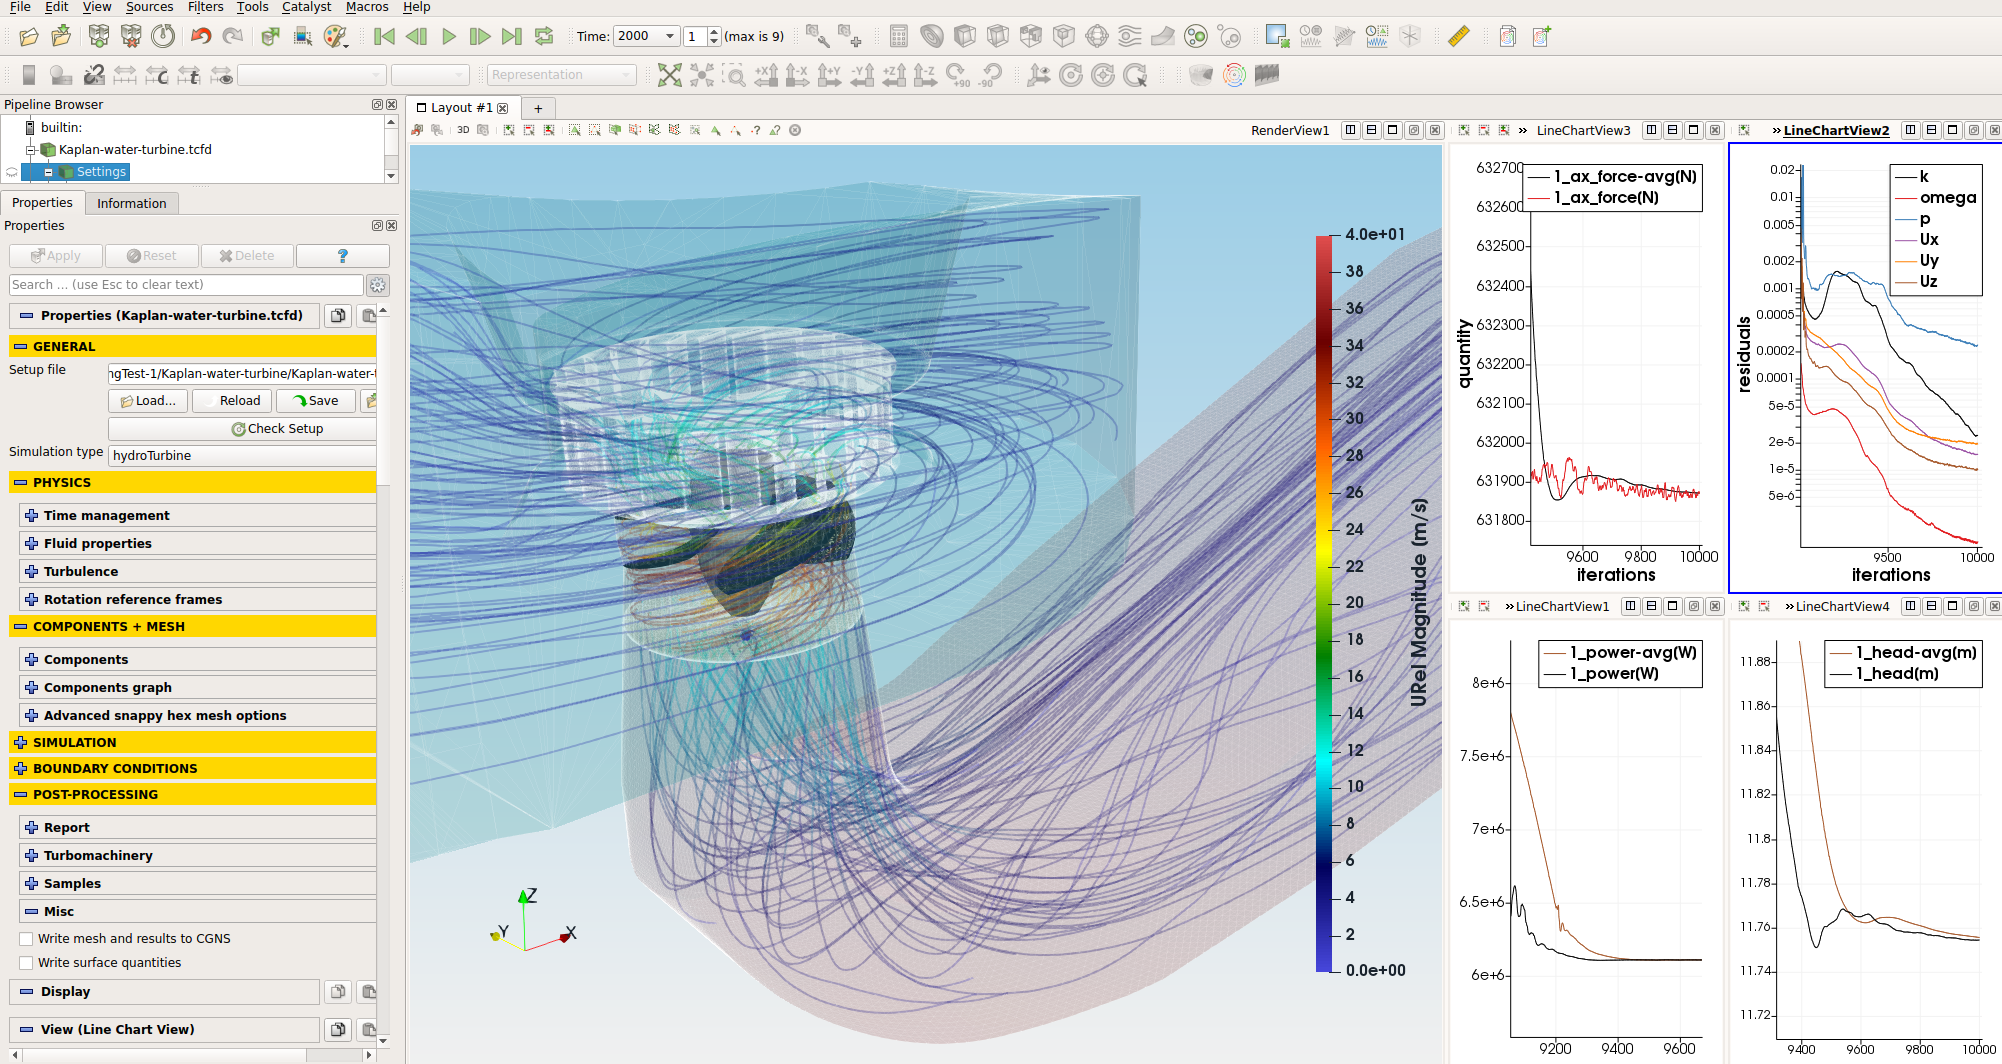Switch to the Information tab
Image resolution: width=2002 pixels, height=1064 pixels.
tap(131, 203)
